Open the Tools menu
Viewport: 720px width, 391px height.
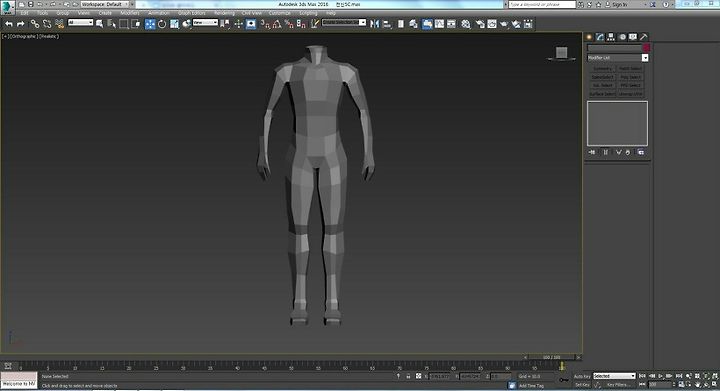click(x=43, y=13)
